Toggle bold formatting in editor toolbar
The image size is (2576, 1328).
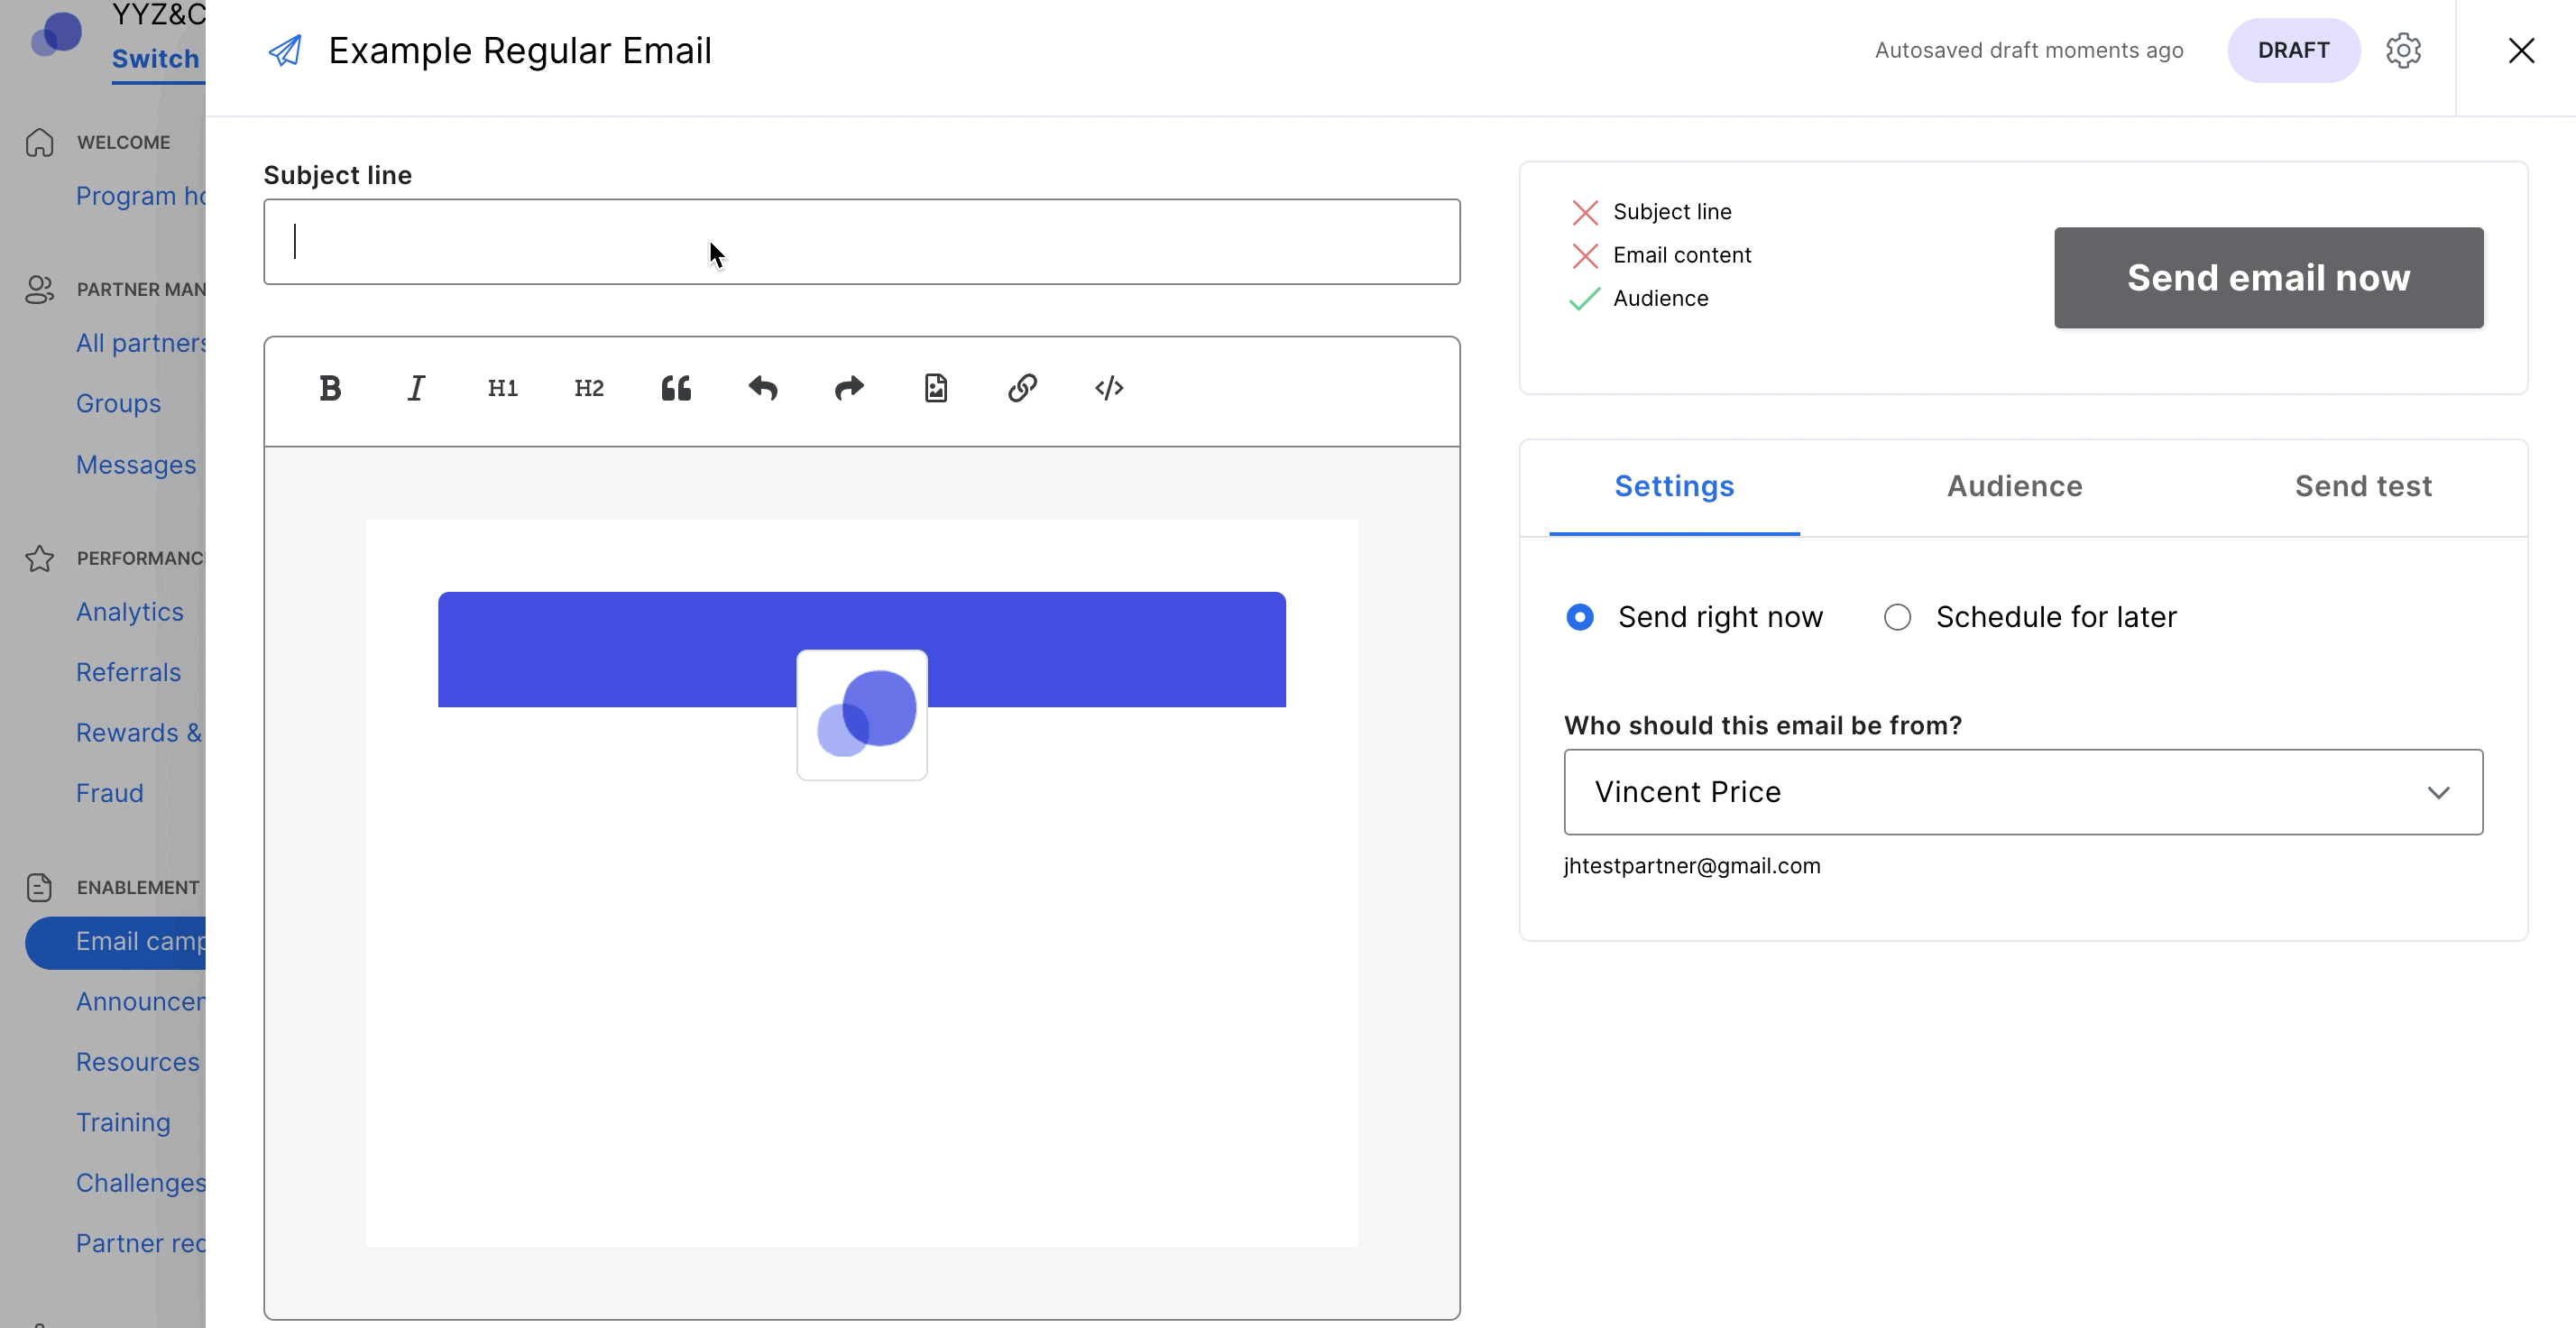click(330, 388)
